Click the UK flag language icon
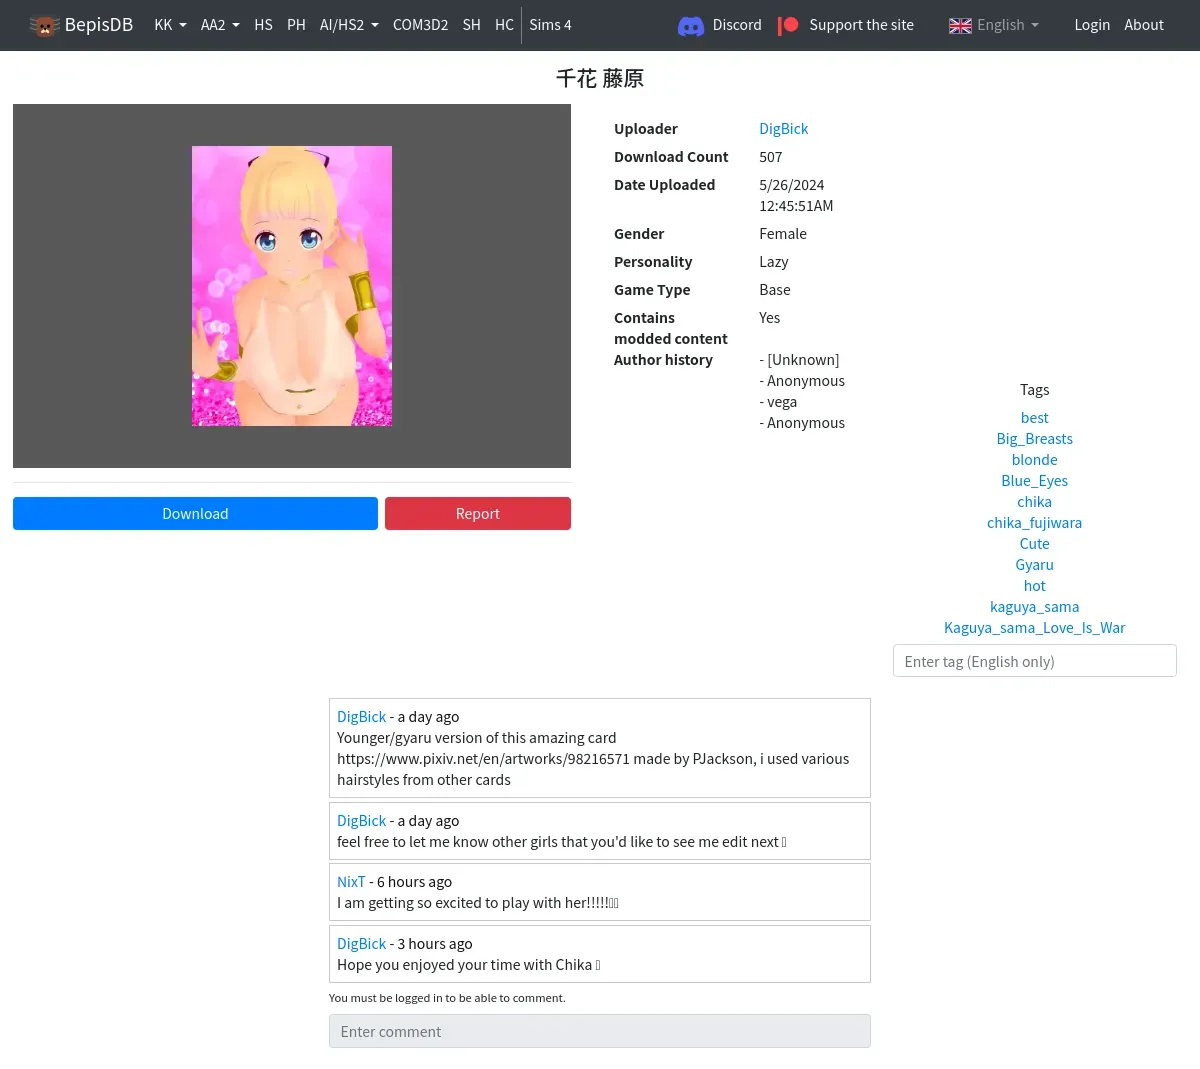Screen dimensions: 1200x1069 [960, 26]
